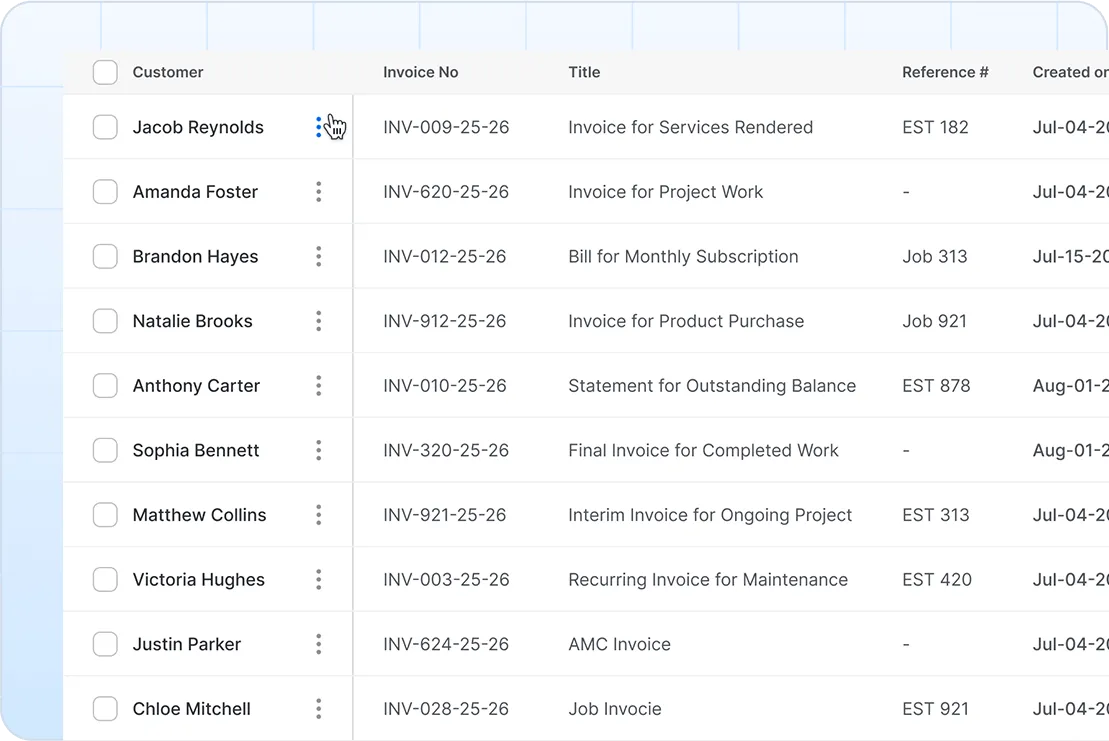Click the Job Invocie title
Image resolution: width=1109 pixels, height=741 pixels.
[x=615, y=708]
